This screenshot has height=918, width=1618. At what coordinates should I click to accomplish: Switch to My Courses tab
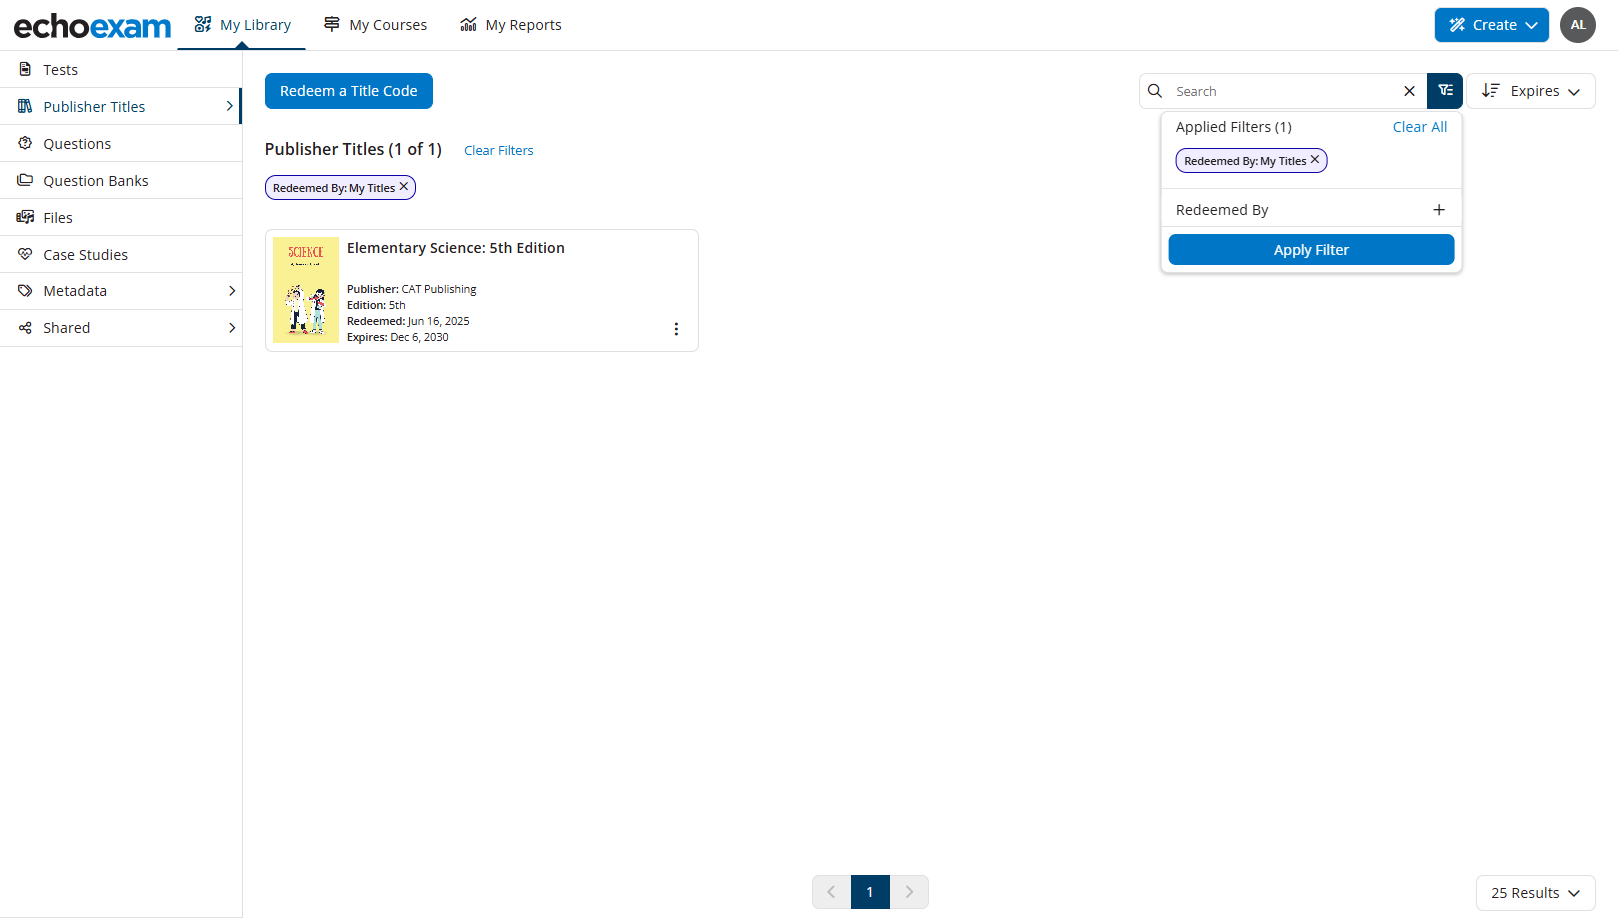pyautogui.click(x=375, y=25)
